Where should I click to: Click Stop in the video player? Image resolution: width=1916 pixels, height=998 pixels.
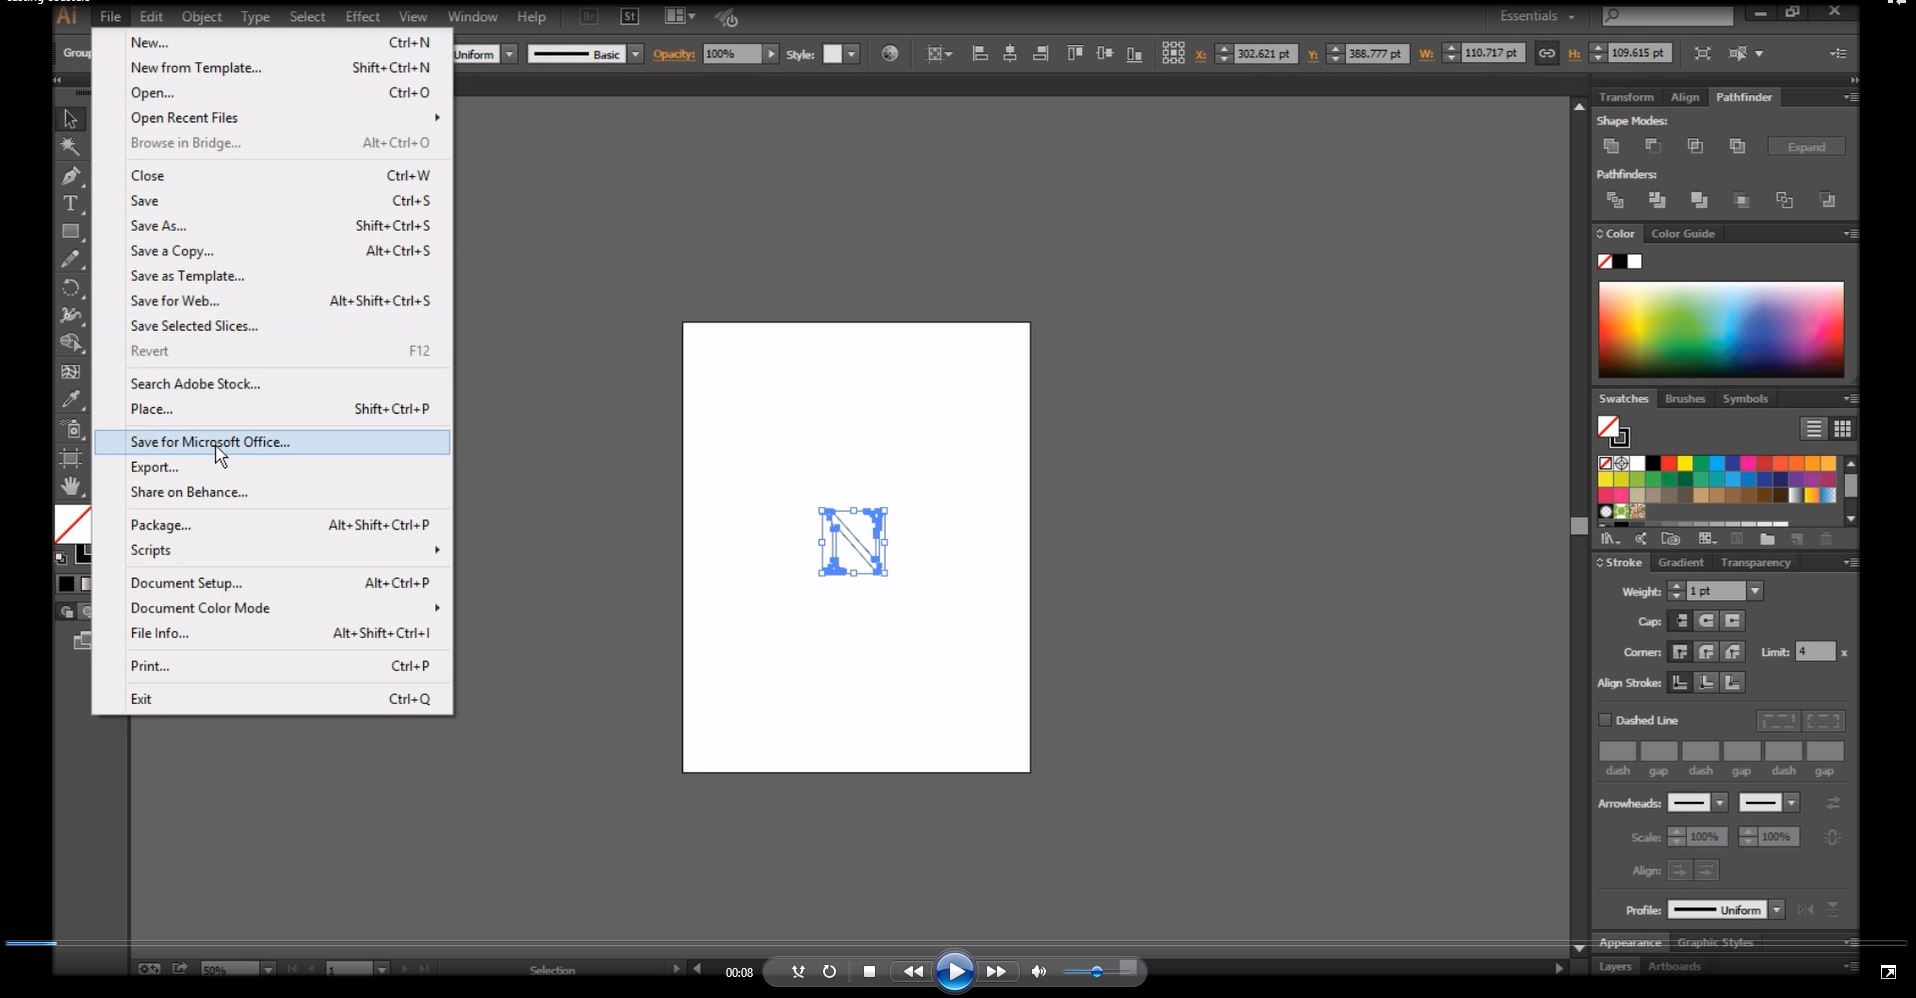pyautogui.click(x=869, y=971)
